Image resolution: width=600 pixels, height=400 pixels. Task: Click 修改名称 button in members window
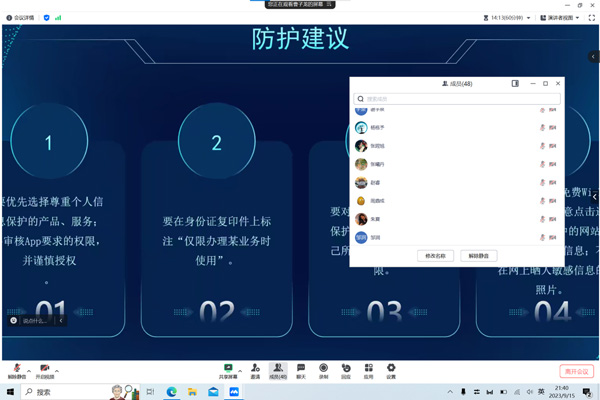[x=435, y=256]
